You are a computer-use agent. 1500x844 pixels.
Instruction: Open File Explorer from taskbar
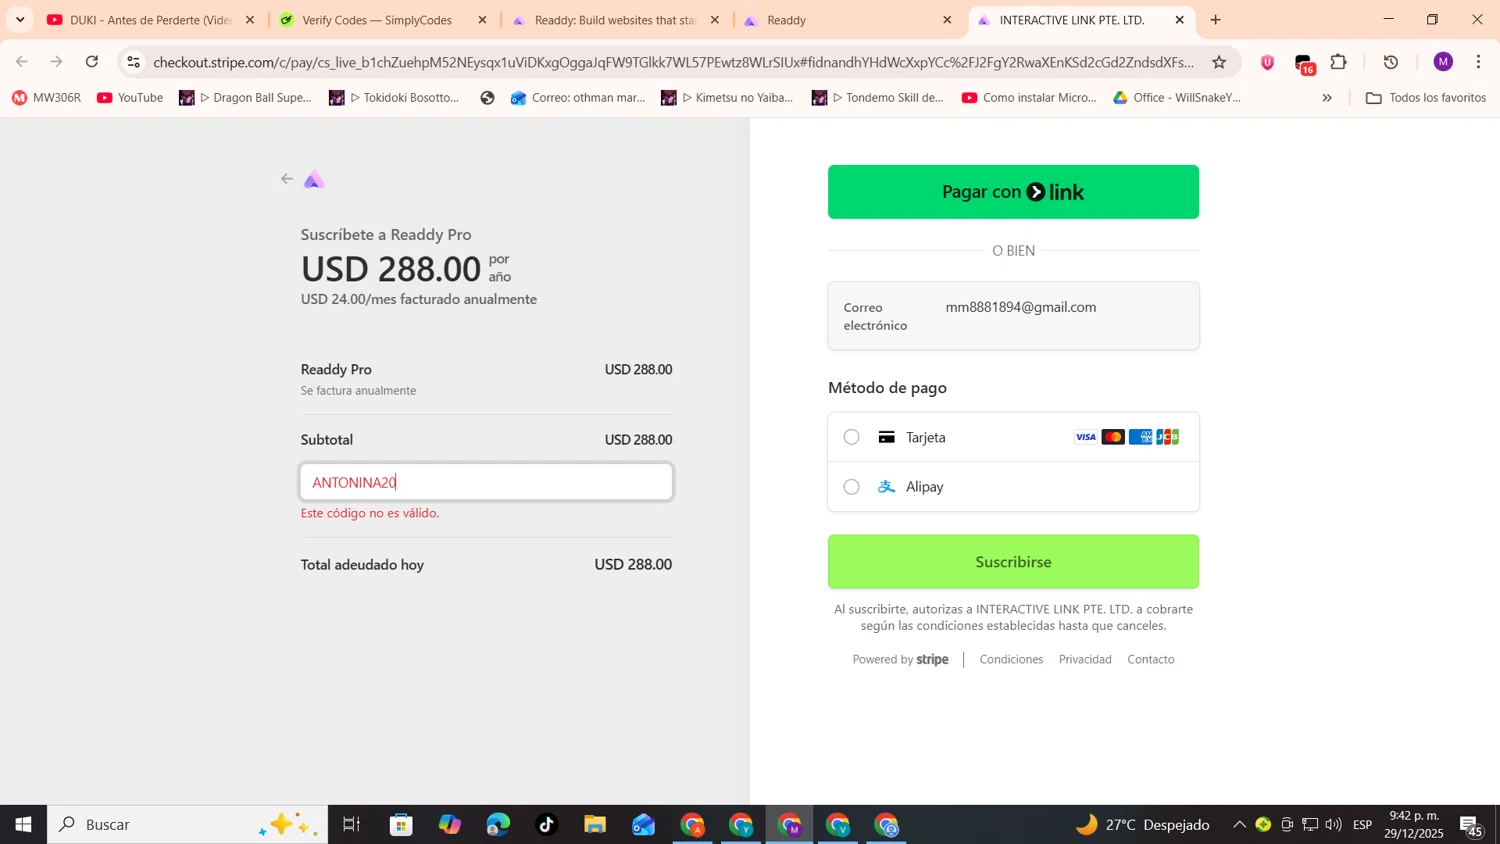pos(595,825)
